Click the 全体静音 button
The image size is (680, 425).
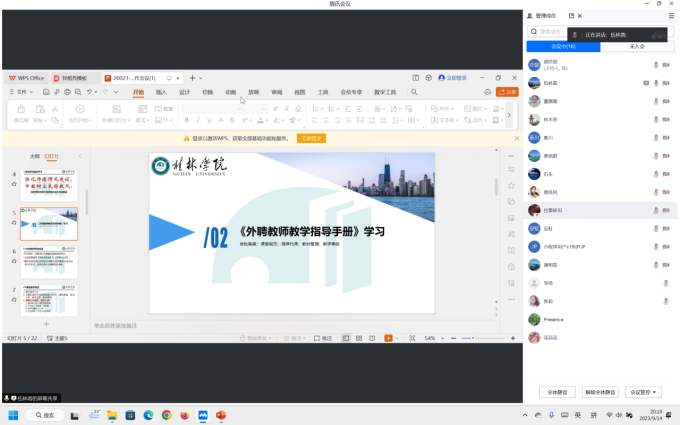558,392
